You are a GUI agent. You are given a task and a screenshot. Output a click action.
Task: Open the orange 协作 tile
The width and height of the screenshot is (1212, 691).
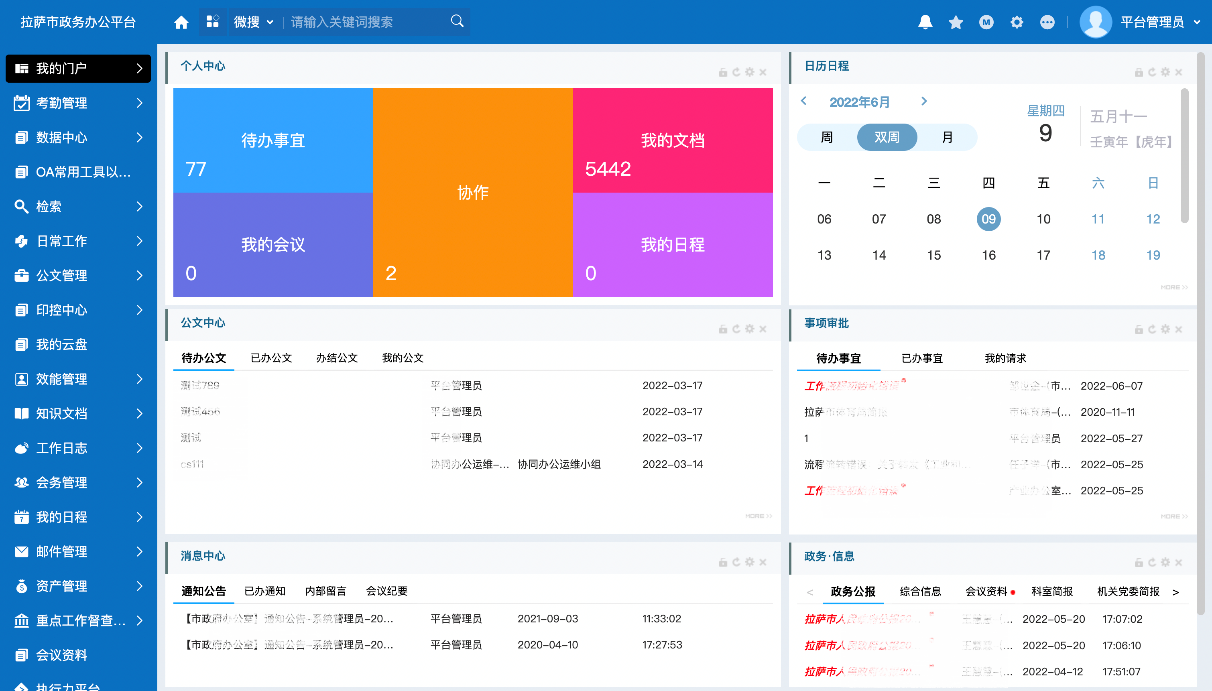[473, 192]
